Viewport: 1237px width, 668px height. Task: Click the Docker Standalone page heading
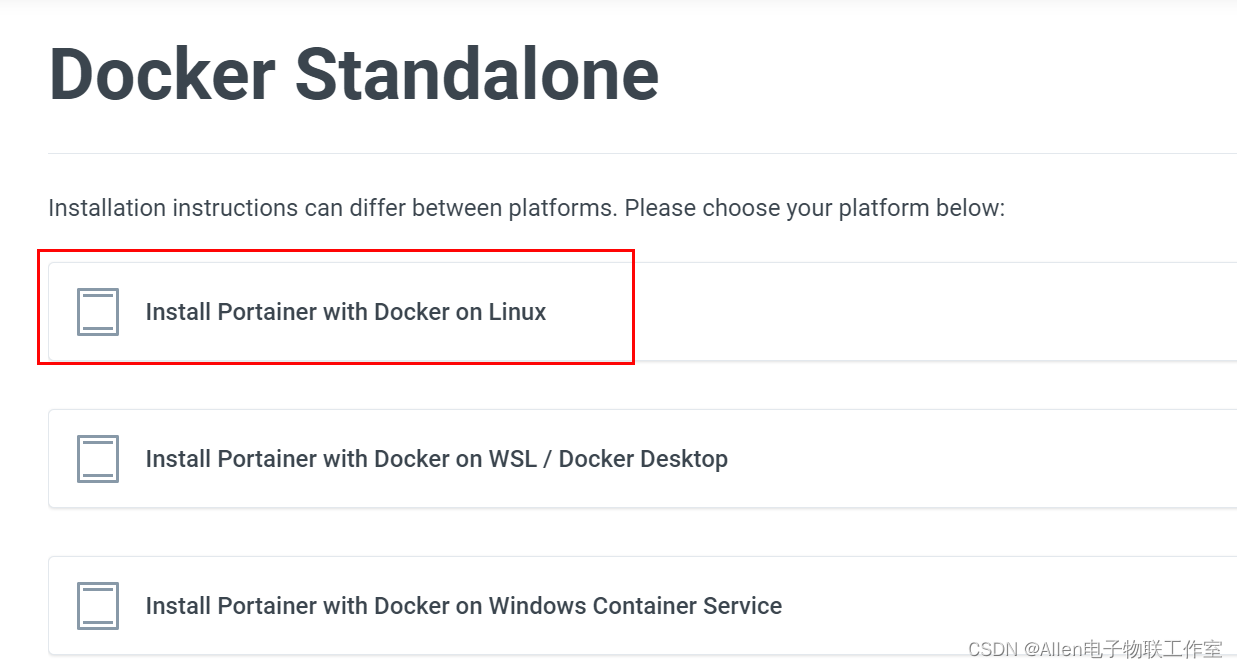353,74
